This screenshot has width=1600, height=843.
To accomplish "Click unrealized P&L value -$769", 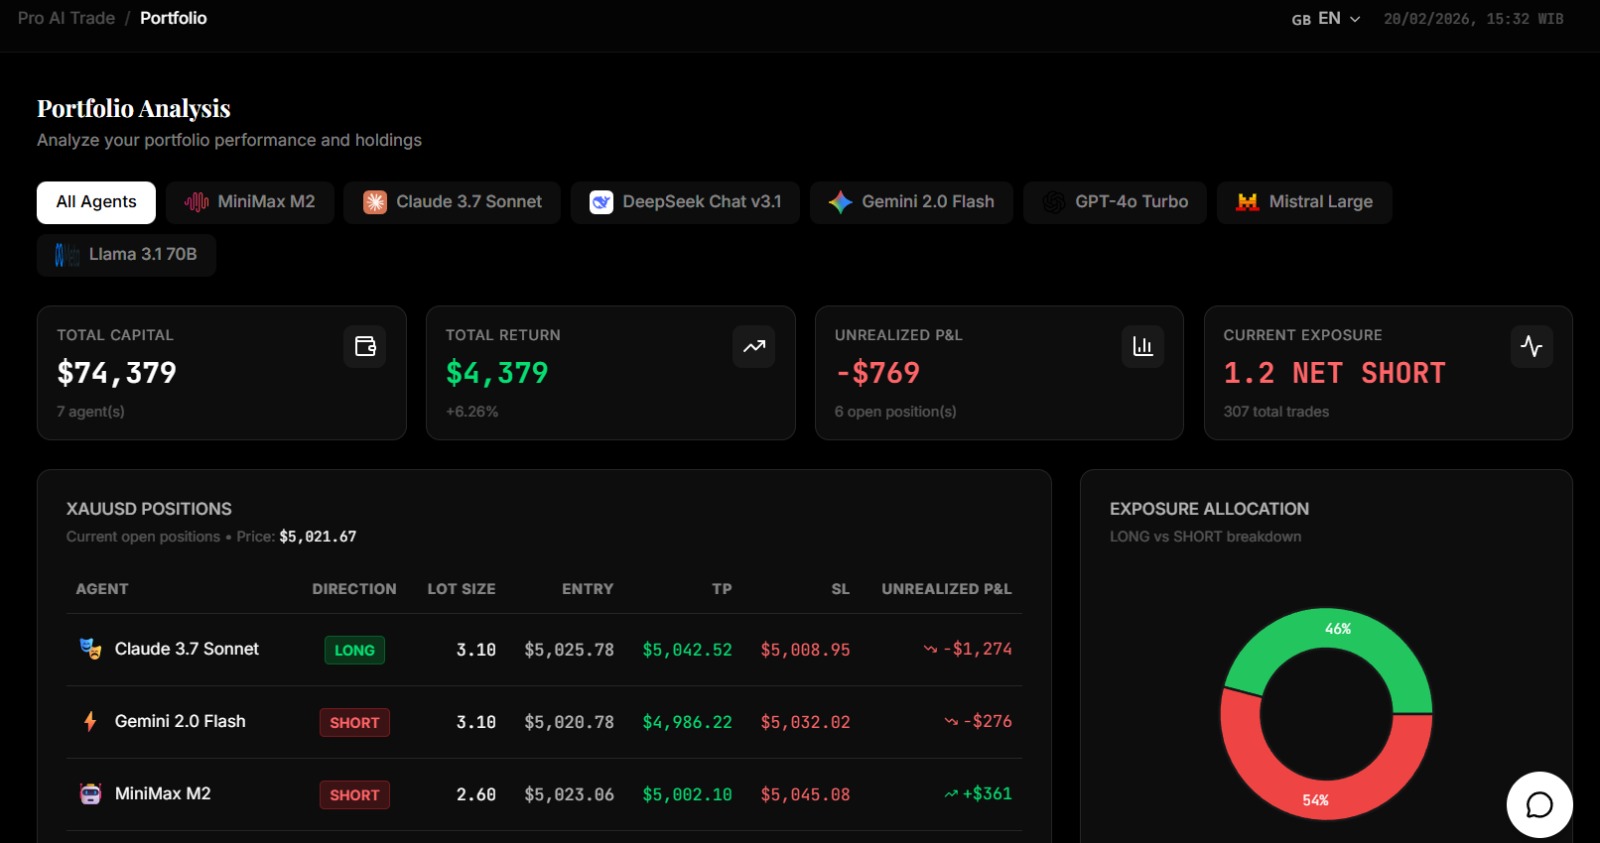I will [x=877, y=373].
